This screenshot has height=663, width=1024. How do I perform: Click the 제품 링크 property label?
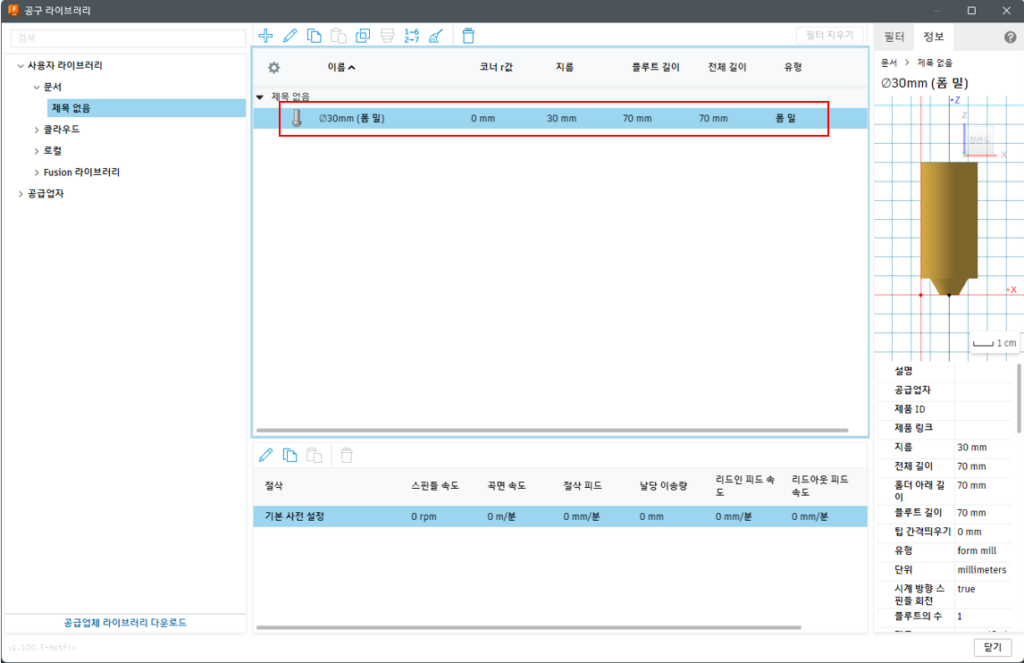click(x=914, y=428)
